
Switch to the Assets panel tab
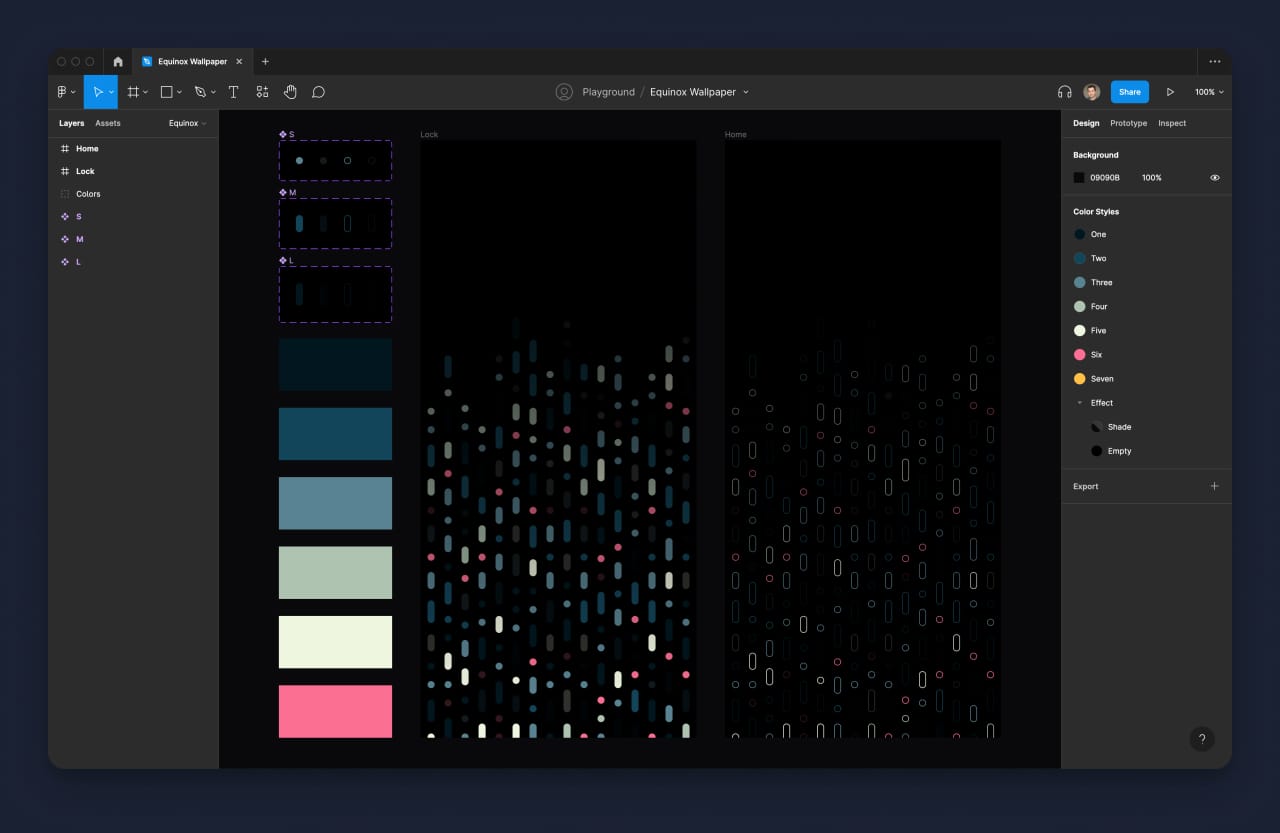[108, 123]
